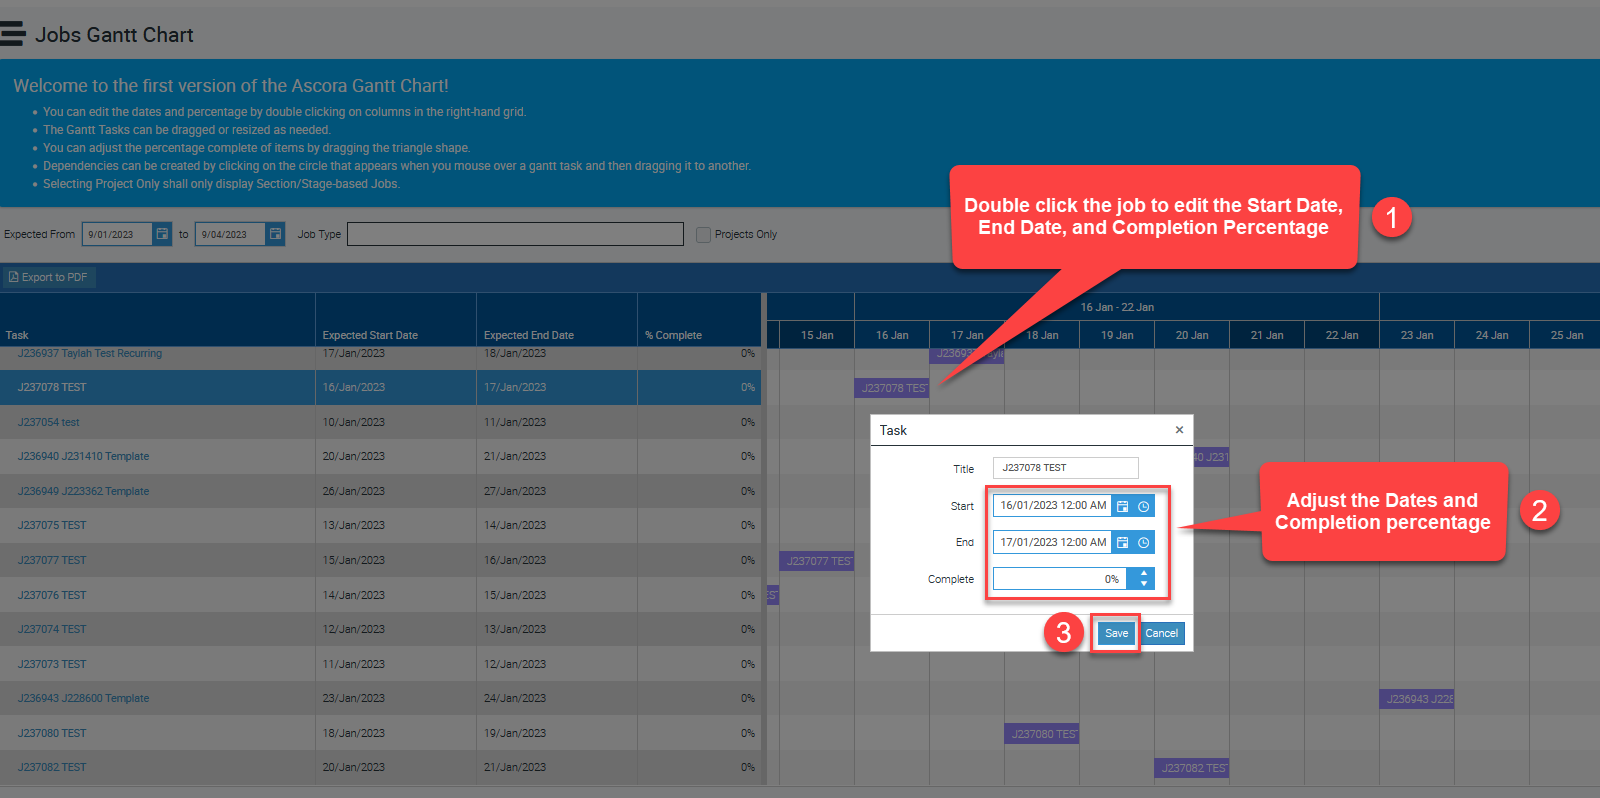Enable the Projects Only checkbox
The image size is (1600, 798).
[703, 234]
